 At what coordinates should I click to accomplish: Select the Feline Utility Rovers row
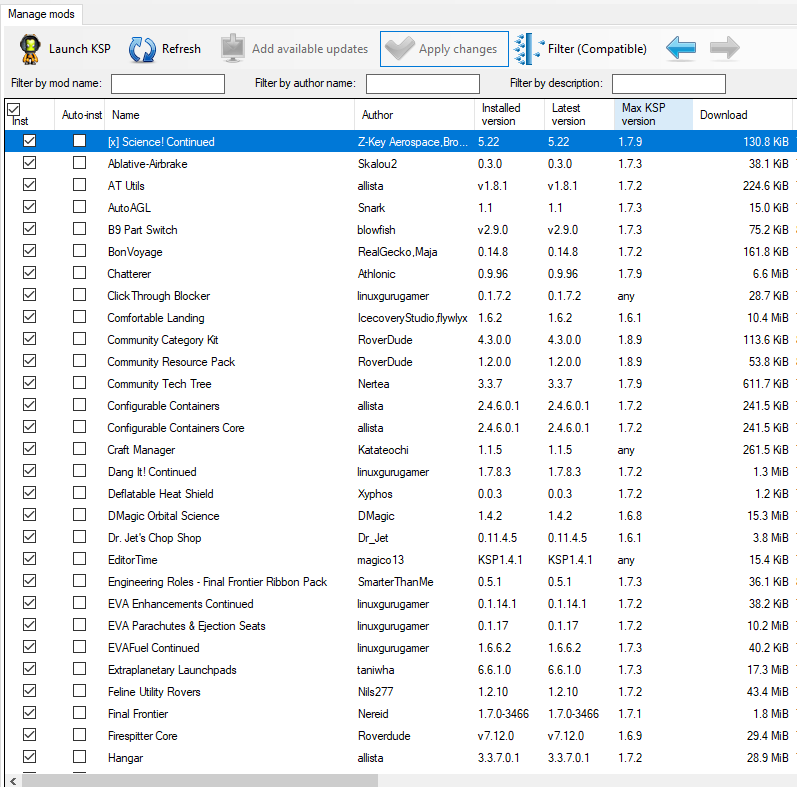click(401, 692)
